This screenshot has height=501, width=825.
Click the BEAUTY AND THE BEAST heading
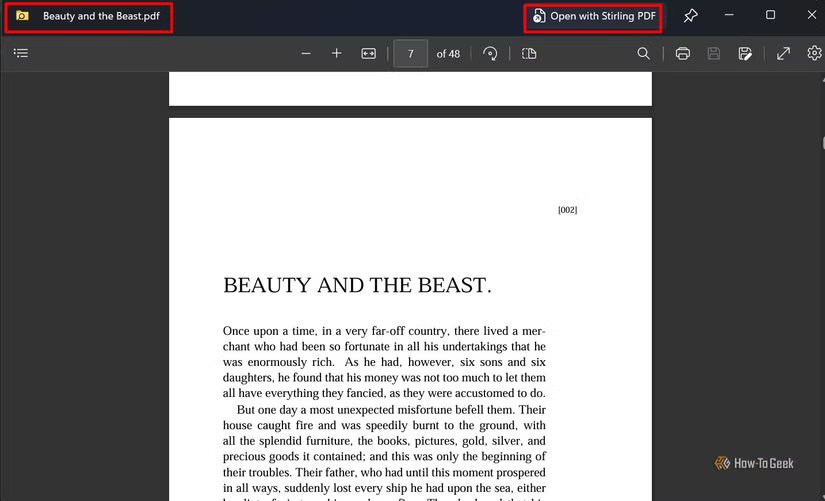[x=357, y=285]
